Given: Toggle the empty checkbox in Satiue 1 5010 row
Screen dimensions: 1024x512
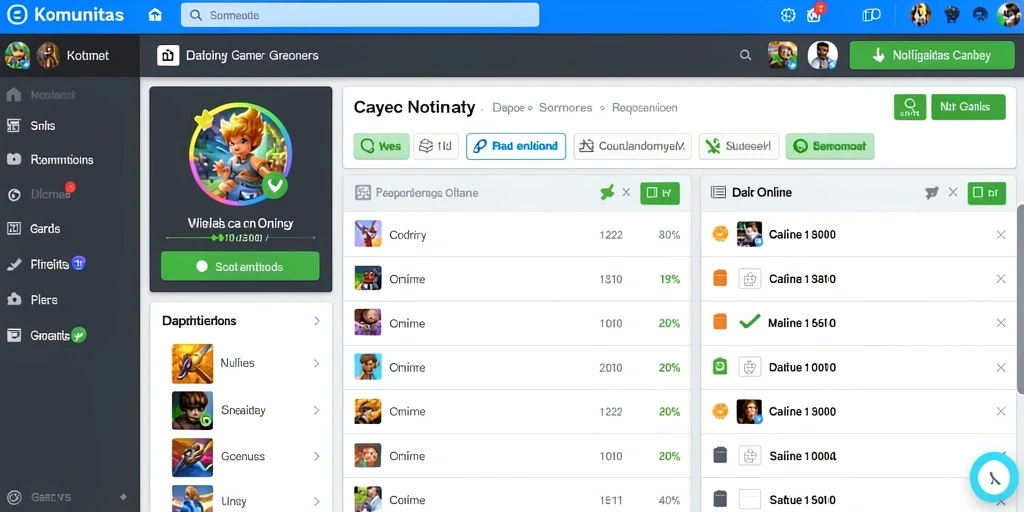Looking at the screenshot, I should 750,500.
